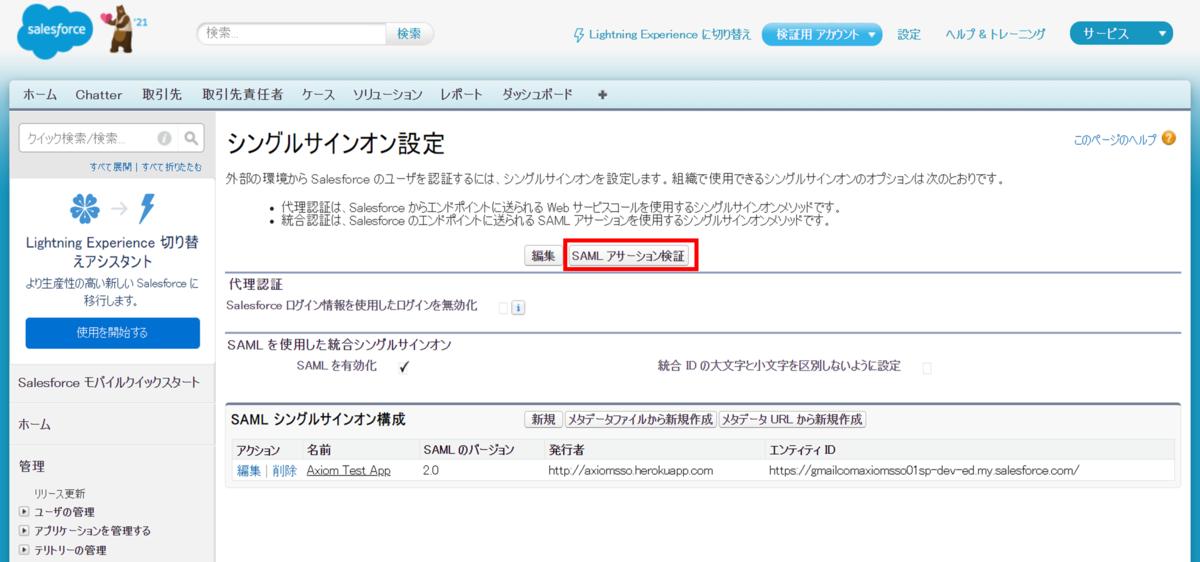Click the リリース更新 sidebar link
The image size is (1200, 562).
pyautogui.click(x=59, y=494)
